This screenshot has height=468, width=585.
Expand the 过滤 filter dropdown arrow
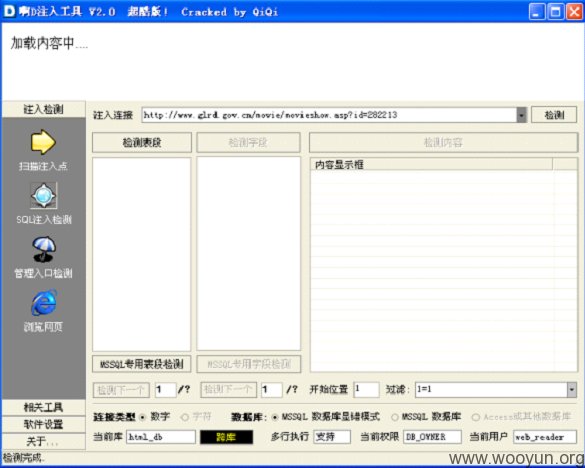(x=572, y=390)
